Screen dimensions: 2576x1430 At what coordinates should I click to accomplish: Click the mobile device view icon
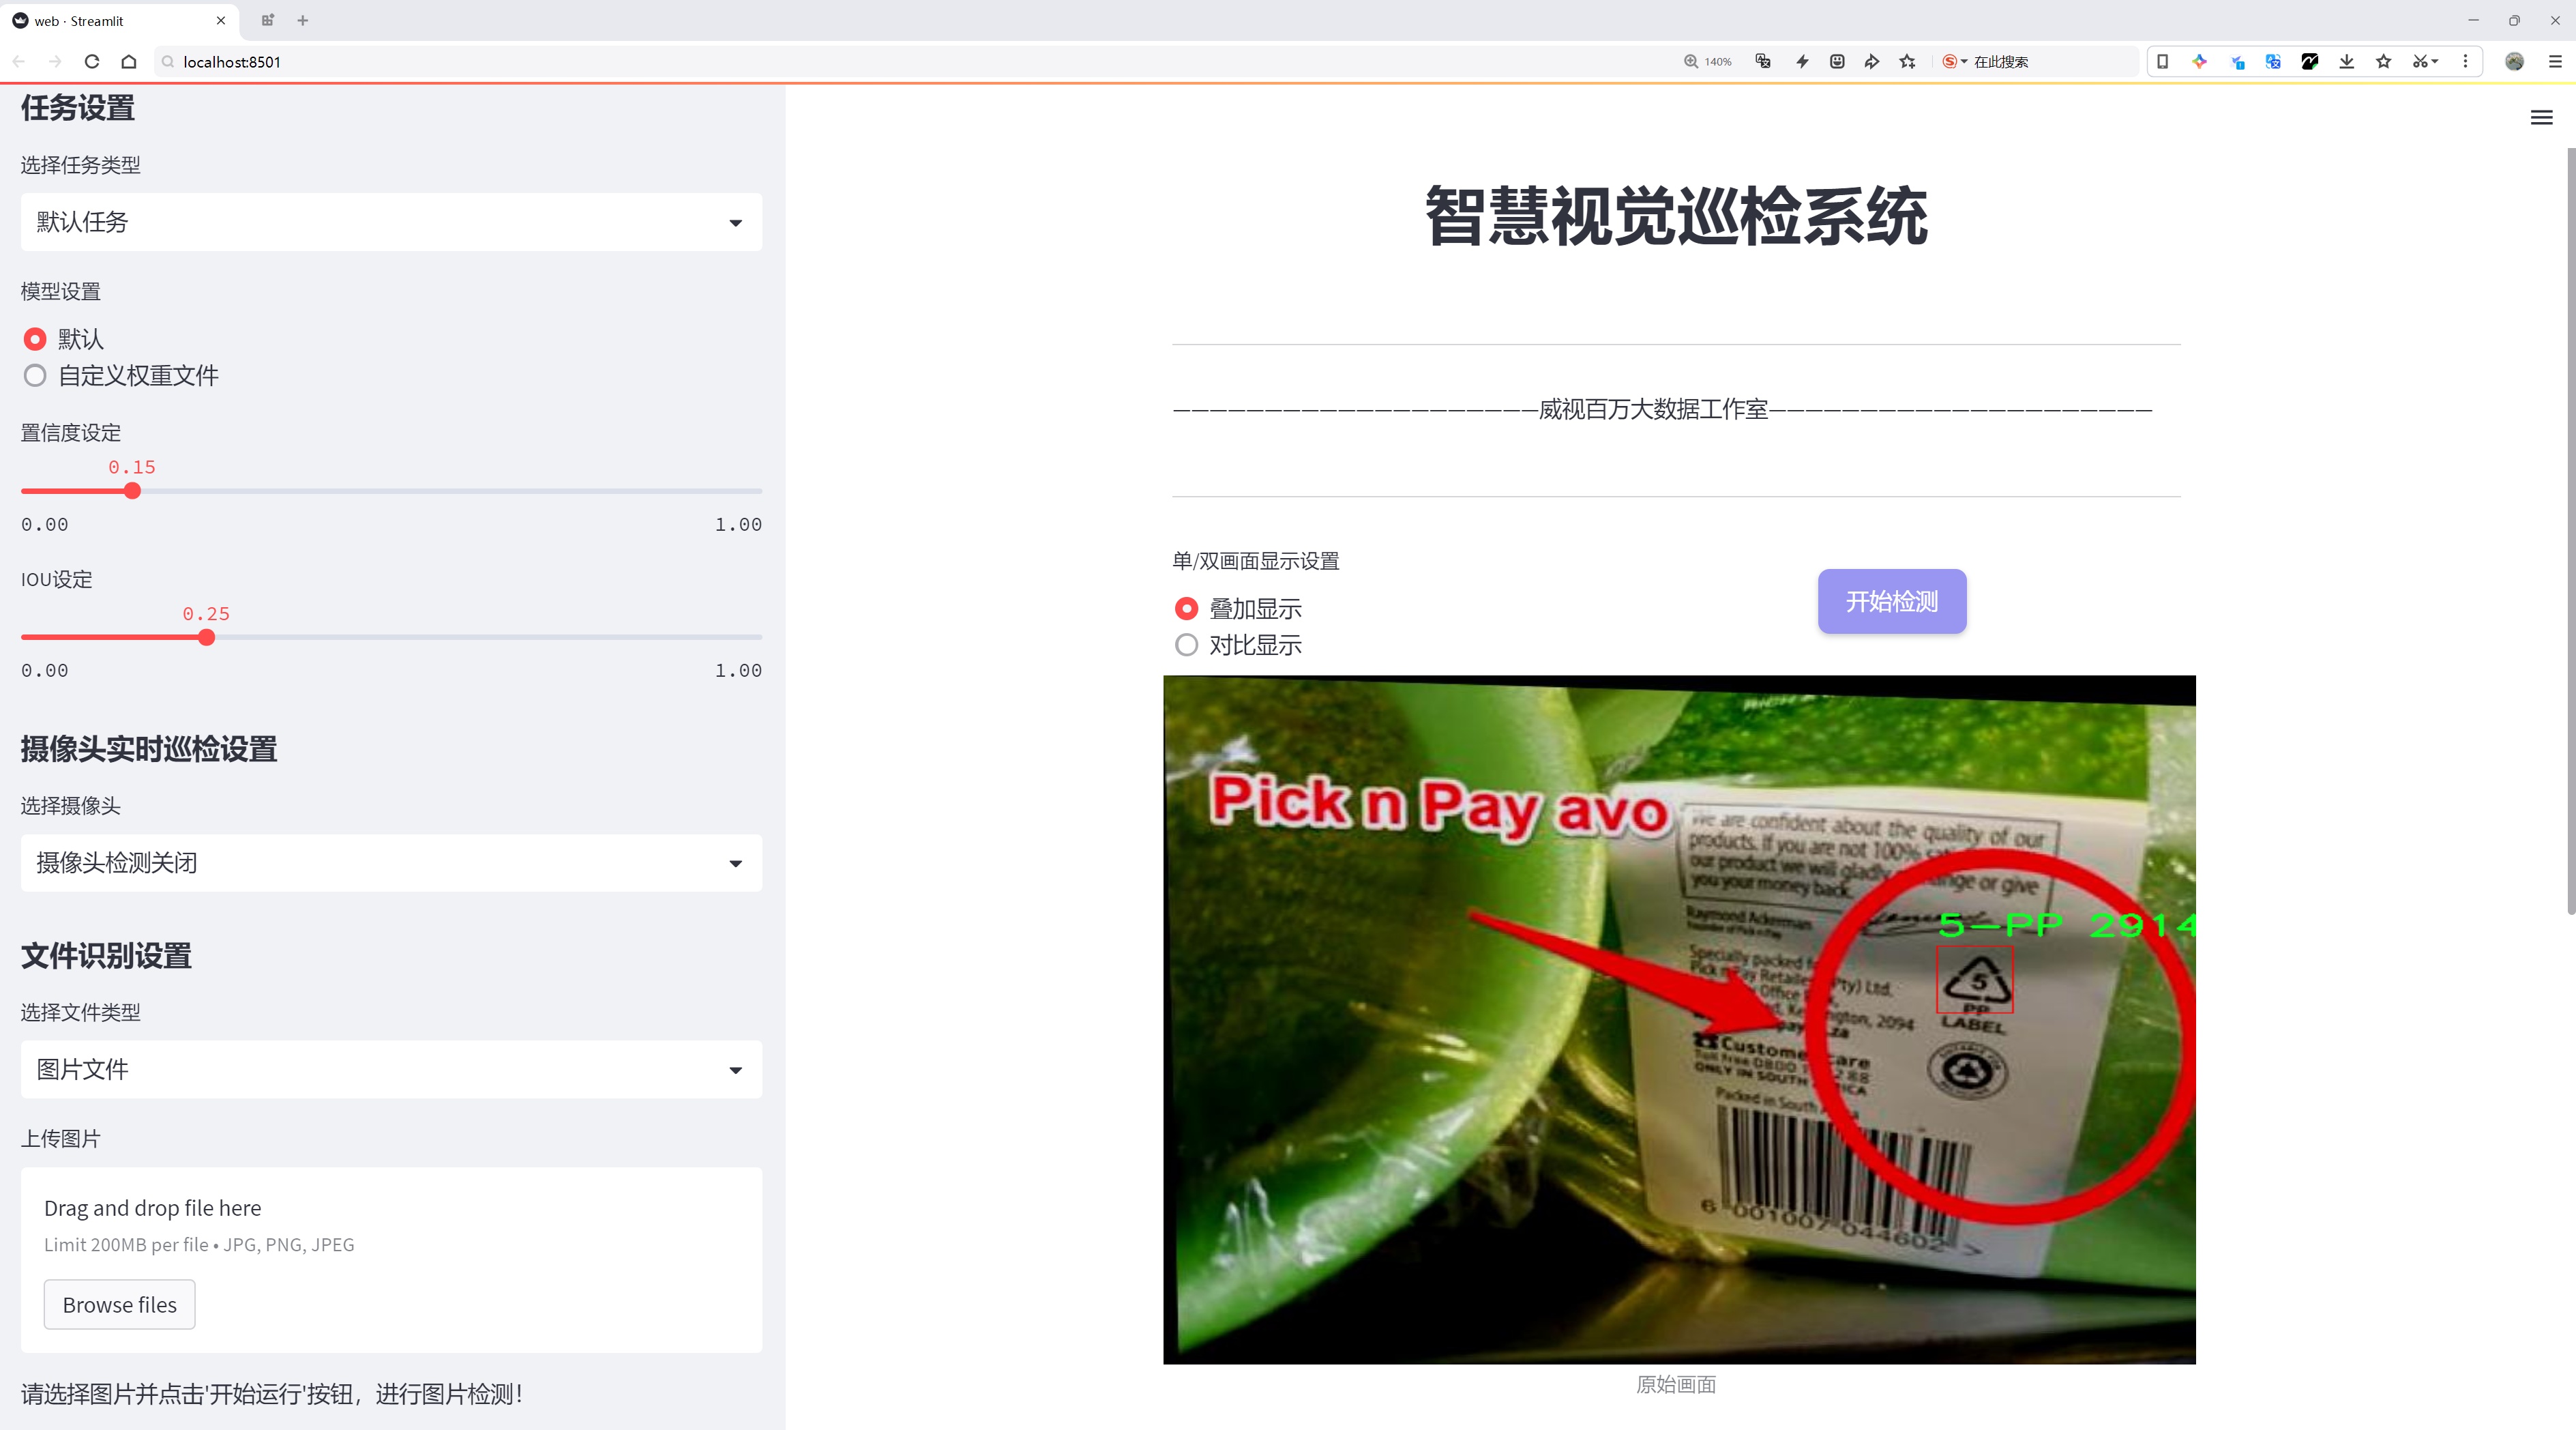pyautogui.click(x=2162, y=61)
